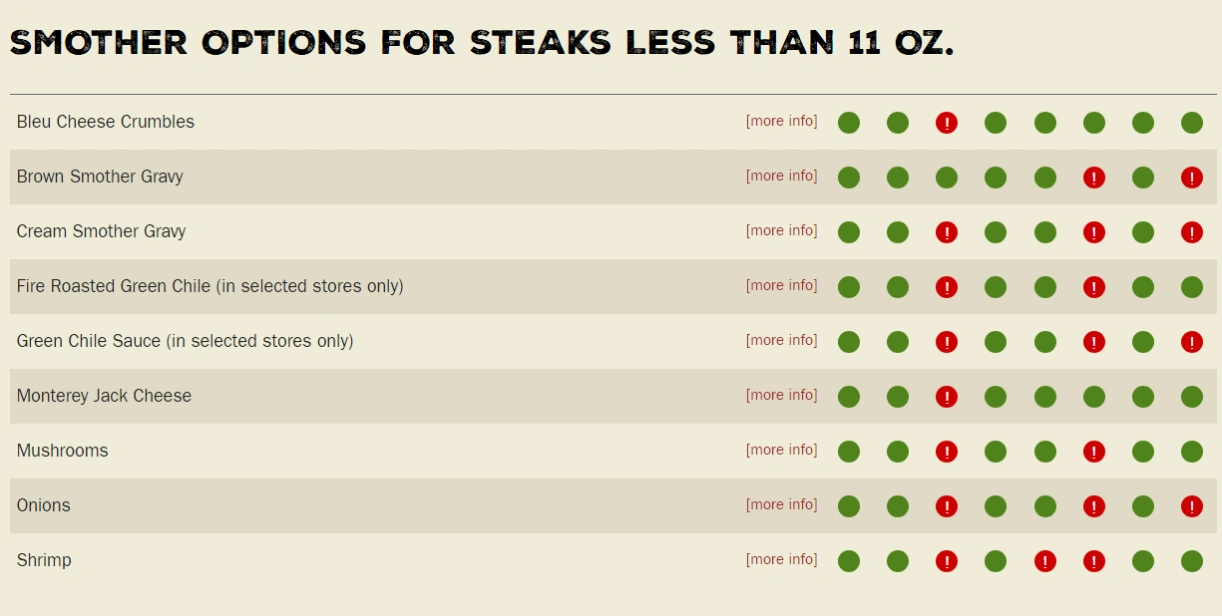Open more info for Bleu Cheese Crumbles
This screenshot has height=616, width=1222.
point(781,121)
